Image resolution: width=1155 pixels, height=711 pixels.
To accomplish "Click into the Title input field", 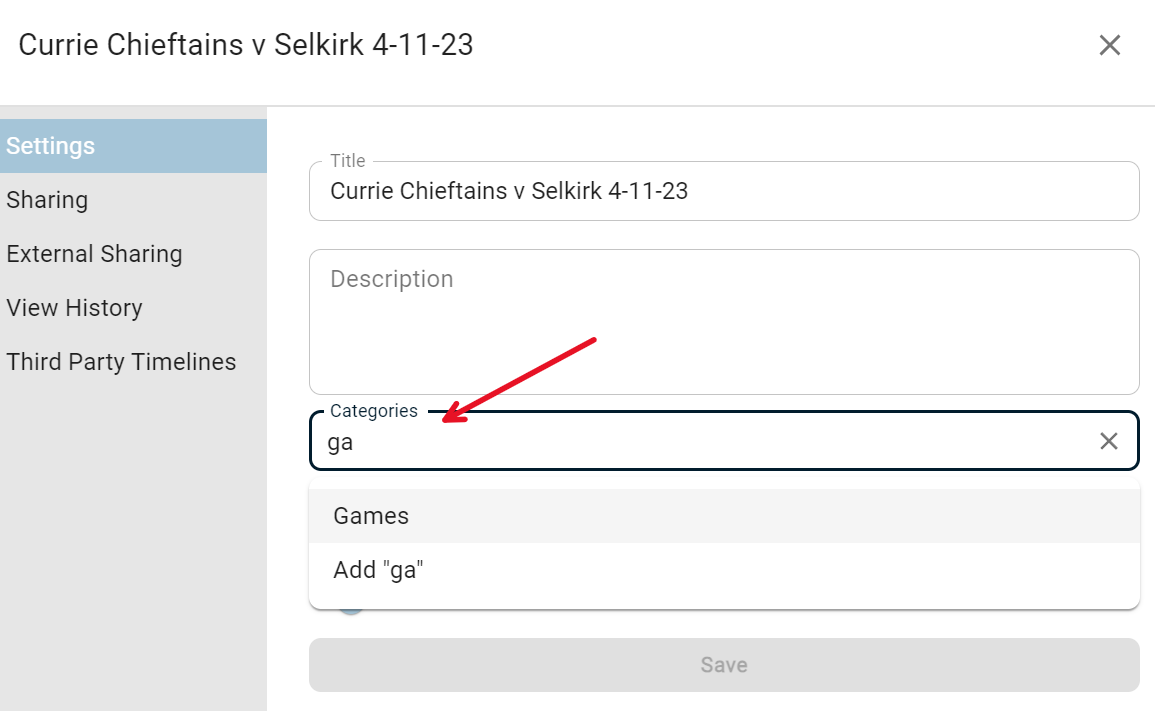I will click(724, 191).
